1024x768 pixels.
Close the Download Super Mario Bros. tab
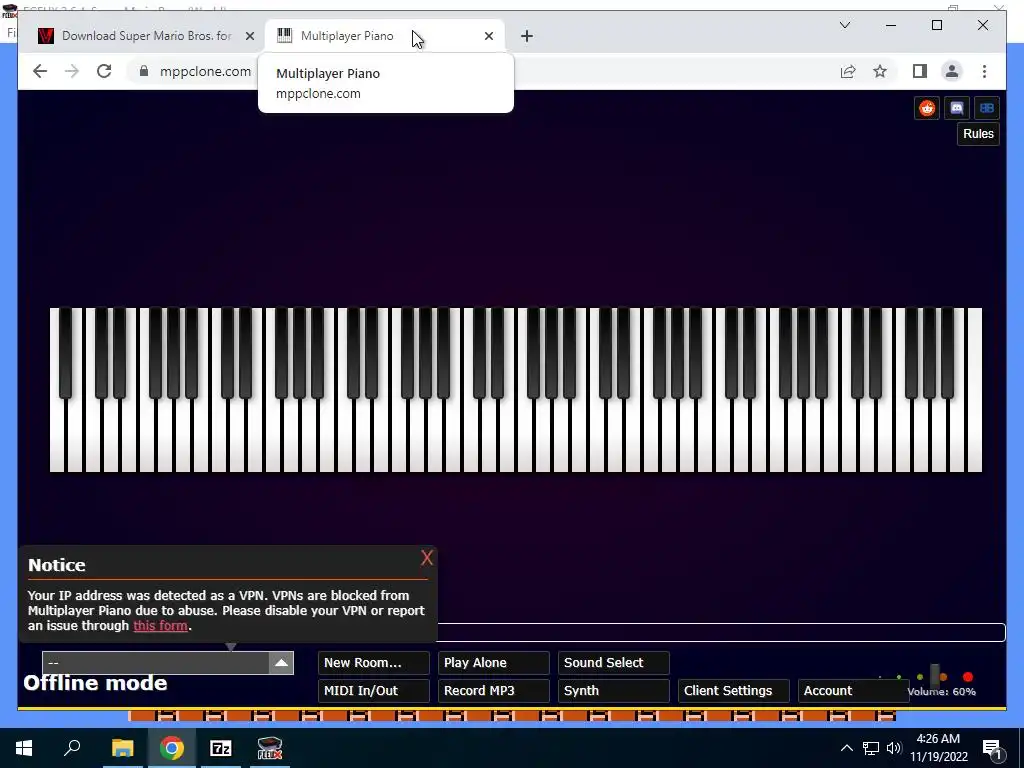click(249, 36)
